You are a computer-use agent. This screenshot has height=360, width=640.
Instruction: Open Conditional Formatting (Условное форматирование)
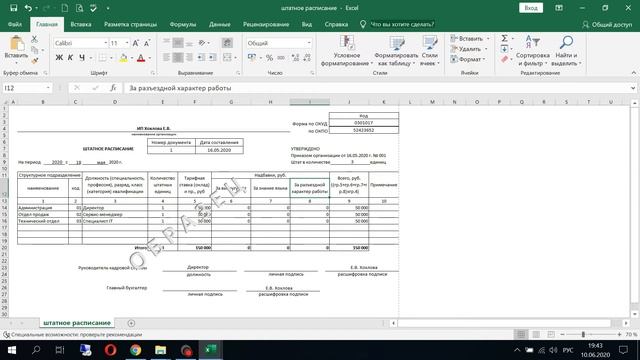click(347, 51)
